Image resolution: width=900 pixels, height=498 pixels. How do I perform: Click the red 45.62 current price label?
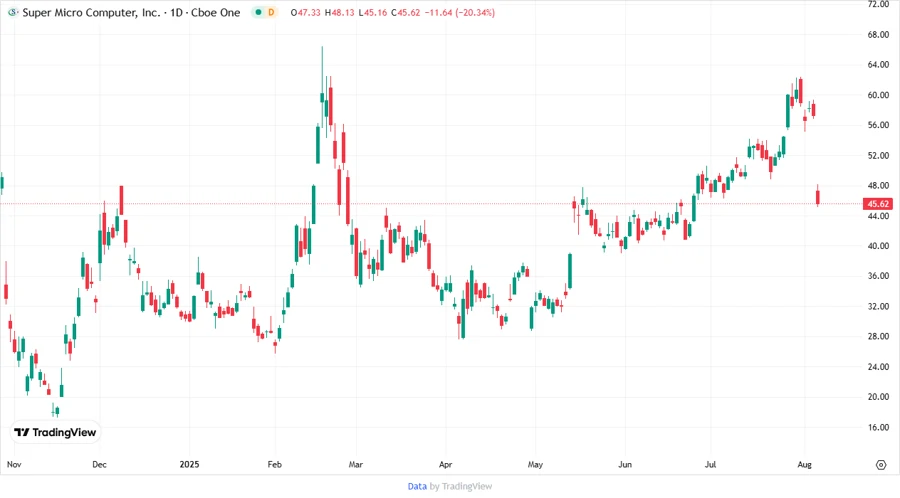[878, 204]
